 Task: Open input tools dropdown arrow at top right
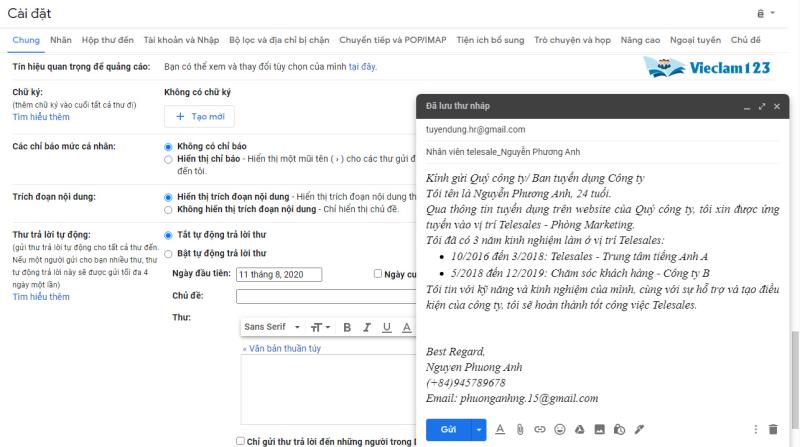(772, 13)
